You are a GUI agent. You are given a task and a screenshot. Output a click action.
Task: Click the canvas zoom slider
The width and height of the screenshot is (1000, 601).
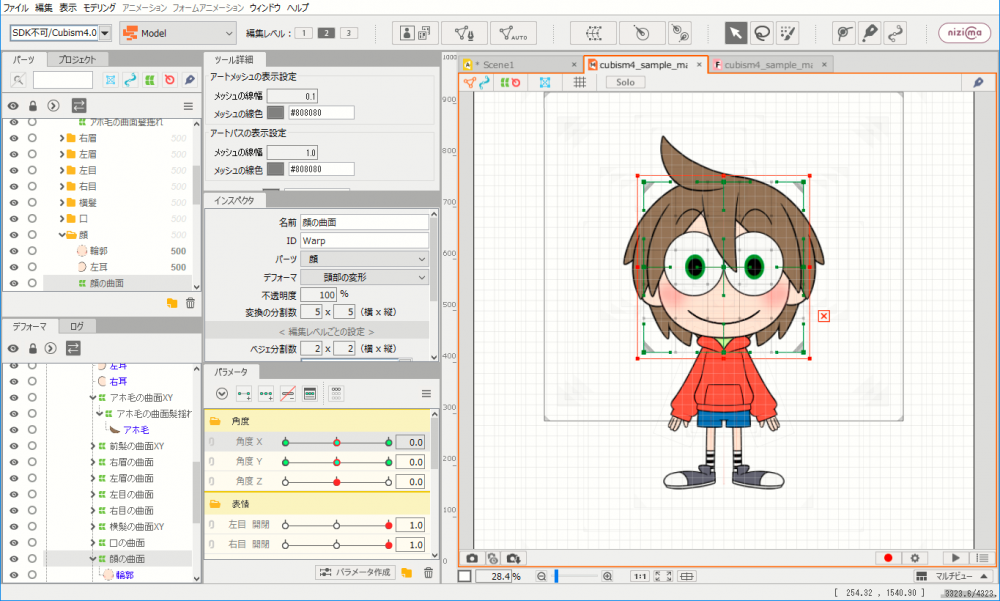[x=574, y=576]
